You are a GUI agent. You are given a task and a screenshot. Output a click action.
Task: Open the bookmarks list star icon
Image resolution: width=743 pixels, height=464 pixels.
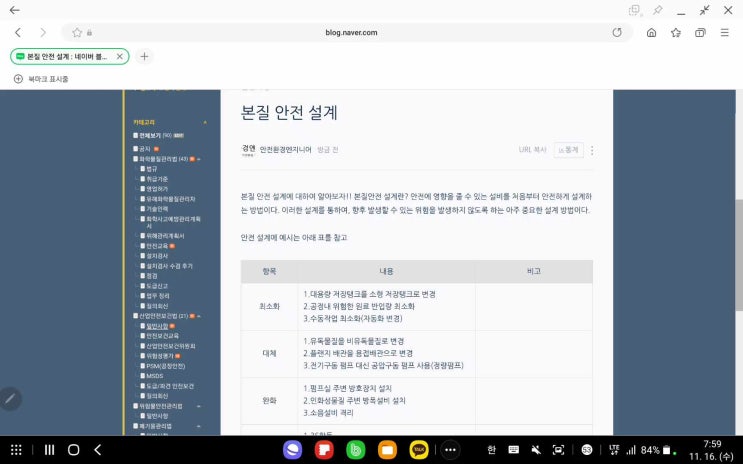(x=676, y=32)
